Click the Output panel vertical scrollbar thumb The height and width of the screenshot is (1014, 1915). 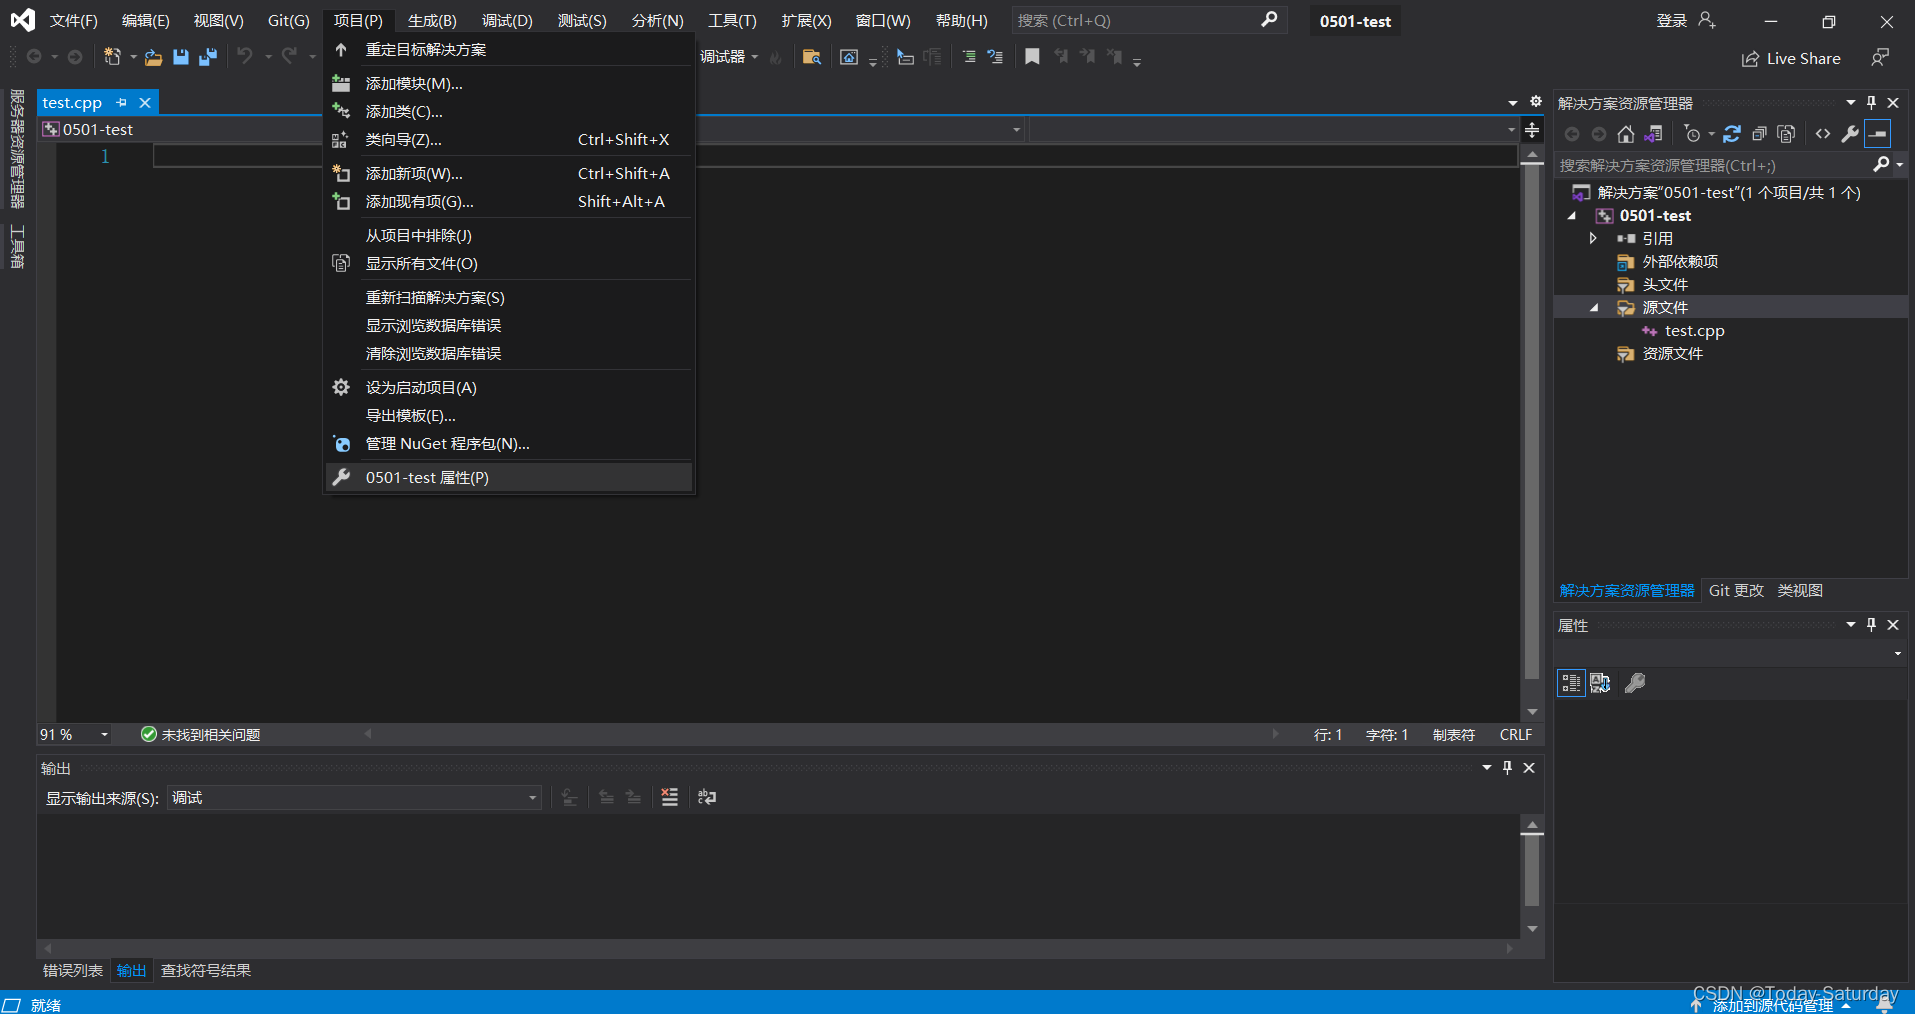coord(1532,872)
